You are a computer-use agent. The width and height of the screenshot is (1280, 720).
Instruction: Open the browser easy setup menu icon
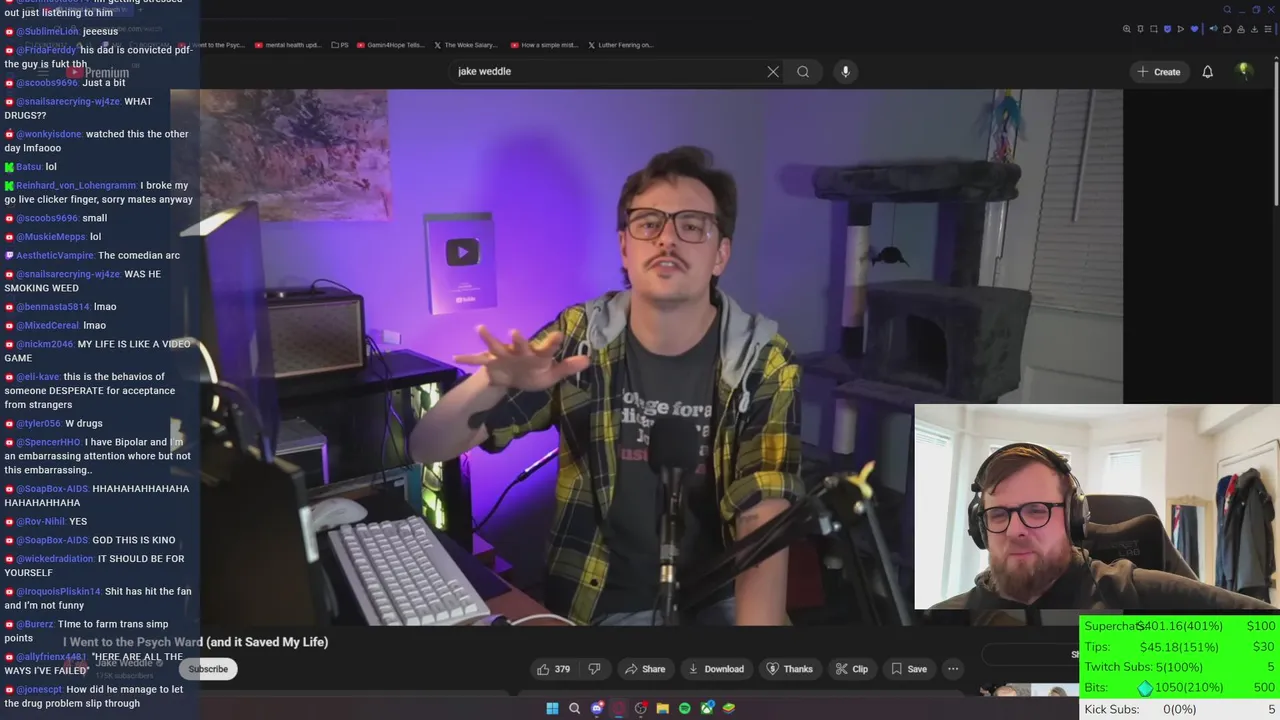point(1268,29)
